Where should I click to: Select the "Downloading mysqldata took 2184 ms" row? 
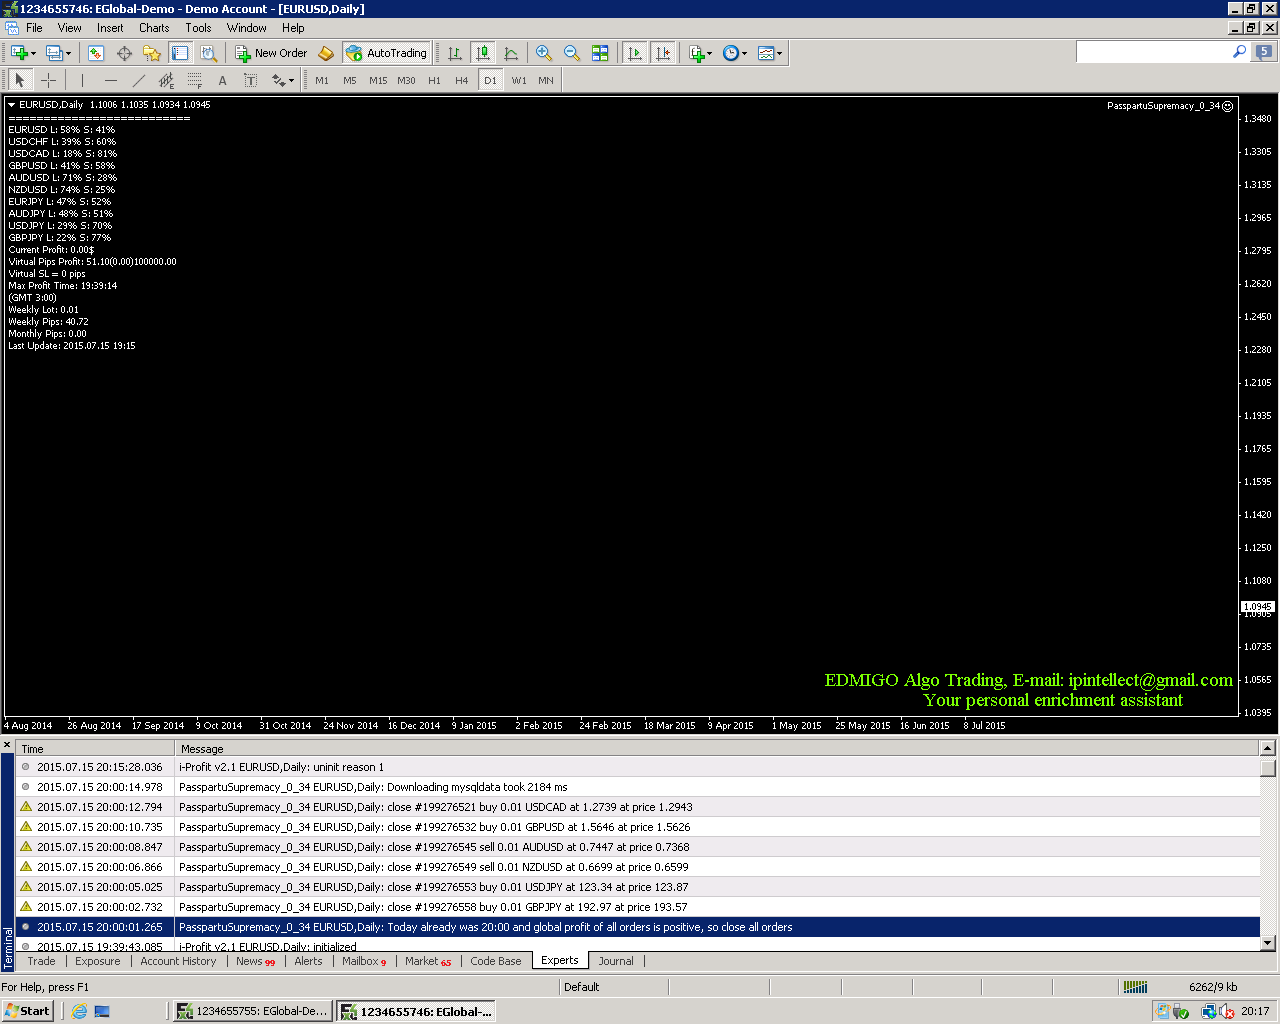click(x=638, y=787)
